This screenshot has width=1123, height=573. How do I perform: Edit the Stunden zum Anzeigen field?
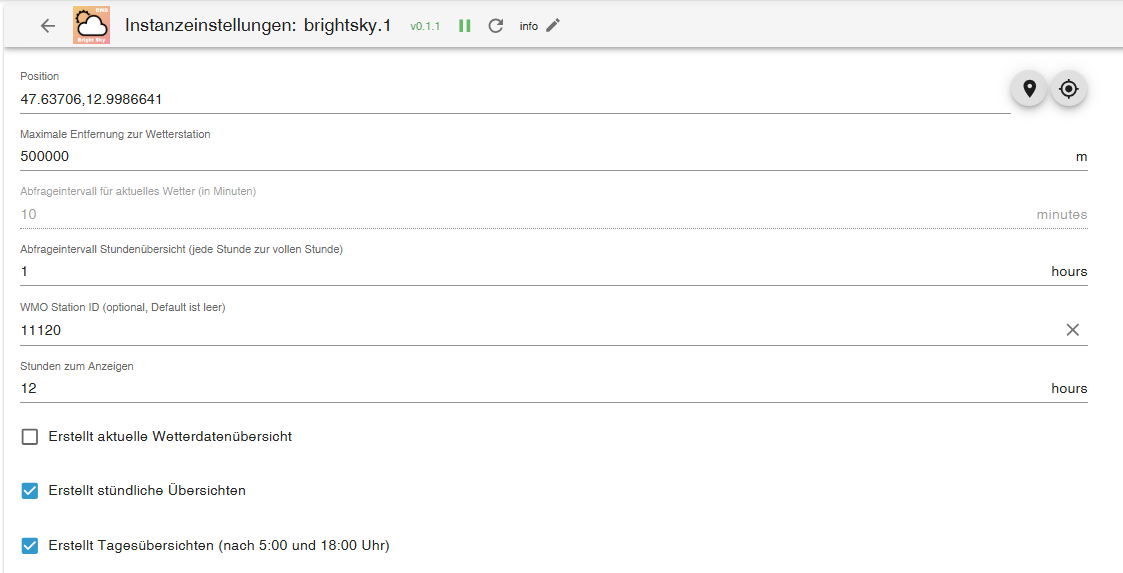pos(500,388)
